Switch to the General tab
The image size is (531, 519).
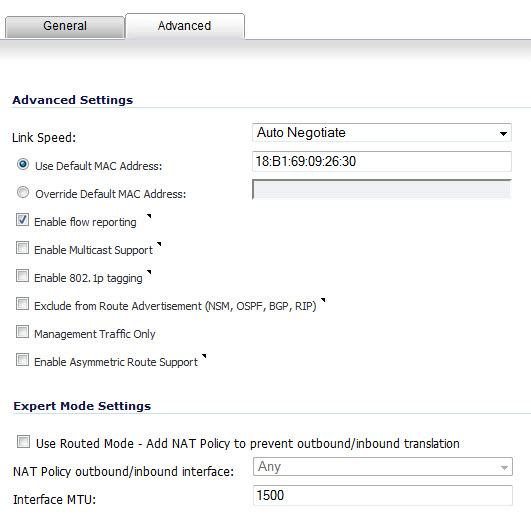coord(65,26)
